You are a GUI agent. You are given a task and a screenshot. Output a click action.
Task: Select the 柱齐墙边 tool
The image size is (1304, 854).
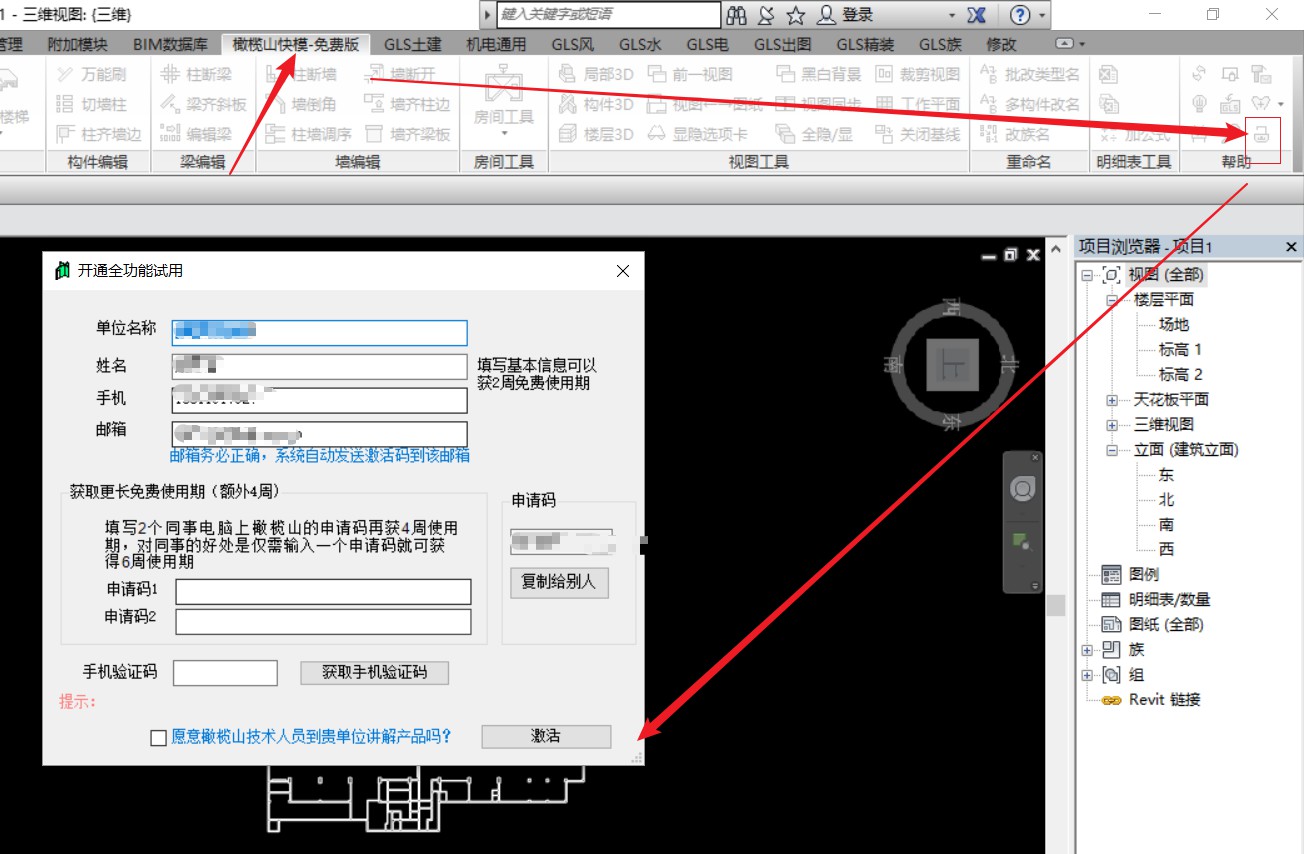click(x=98, y=134)
